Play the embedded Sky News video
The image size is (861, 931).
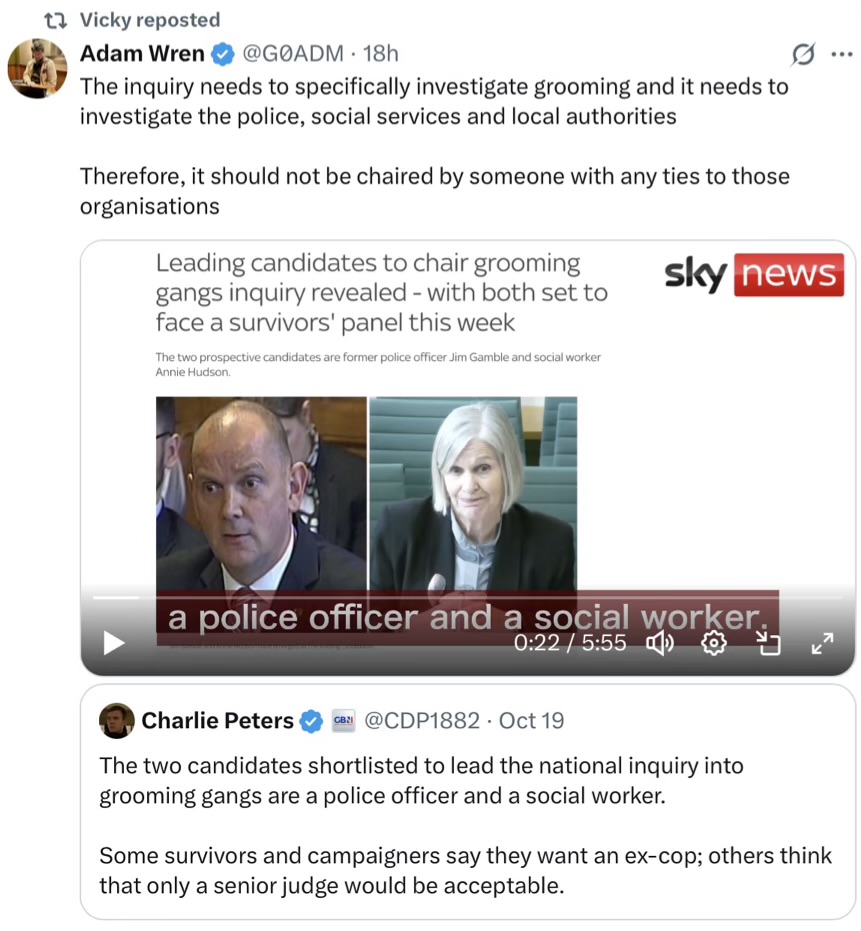point(113,642)
